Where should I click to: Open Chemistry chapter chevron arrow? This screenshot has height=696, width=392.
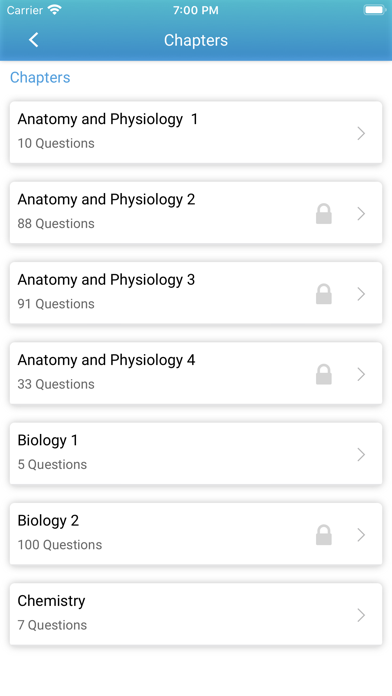361,615
